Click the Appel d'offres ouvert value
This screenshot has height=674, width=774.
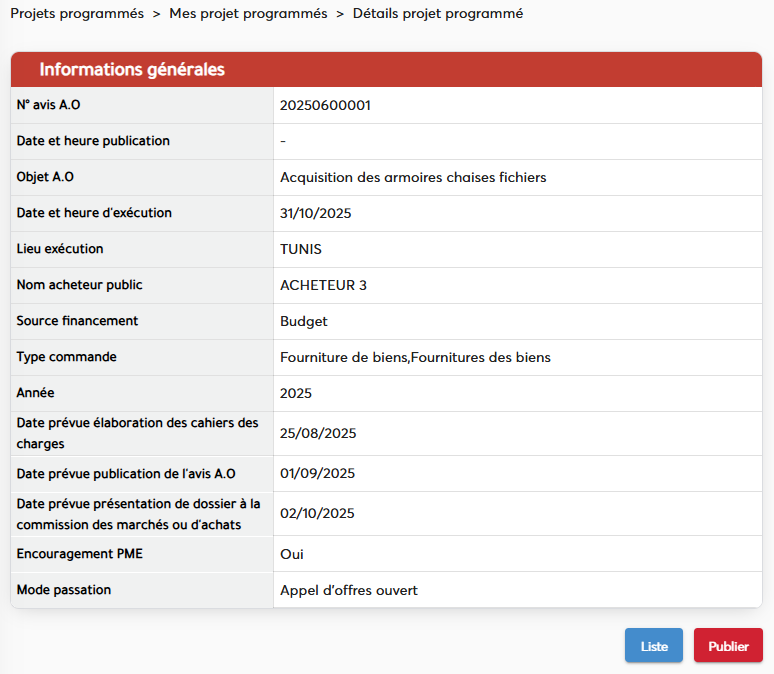349,590
